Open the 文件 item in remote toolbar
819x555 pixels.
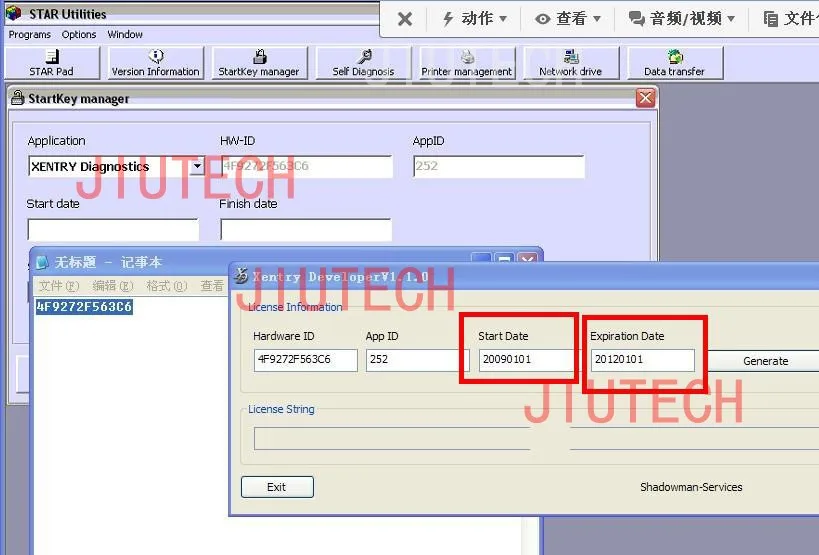(x=790, y=19)
